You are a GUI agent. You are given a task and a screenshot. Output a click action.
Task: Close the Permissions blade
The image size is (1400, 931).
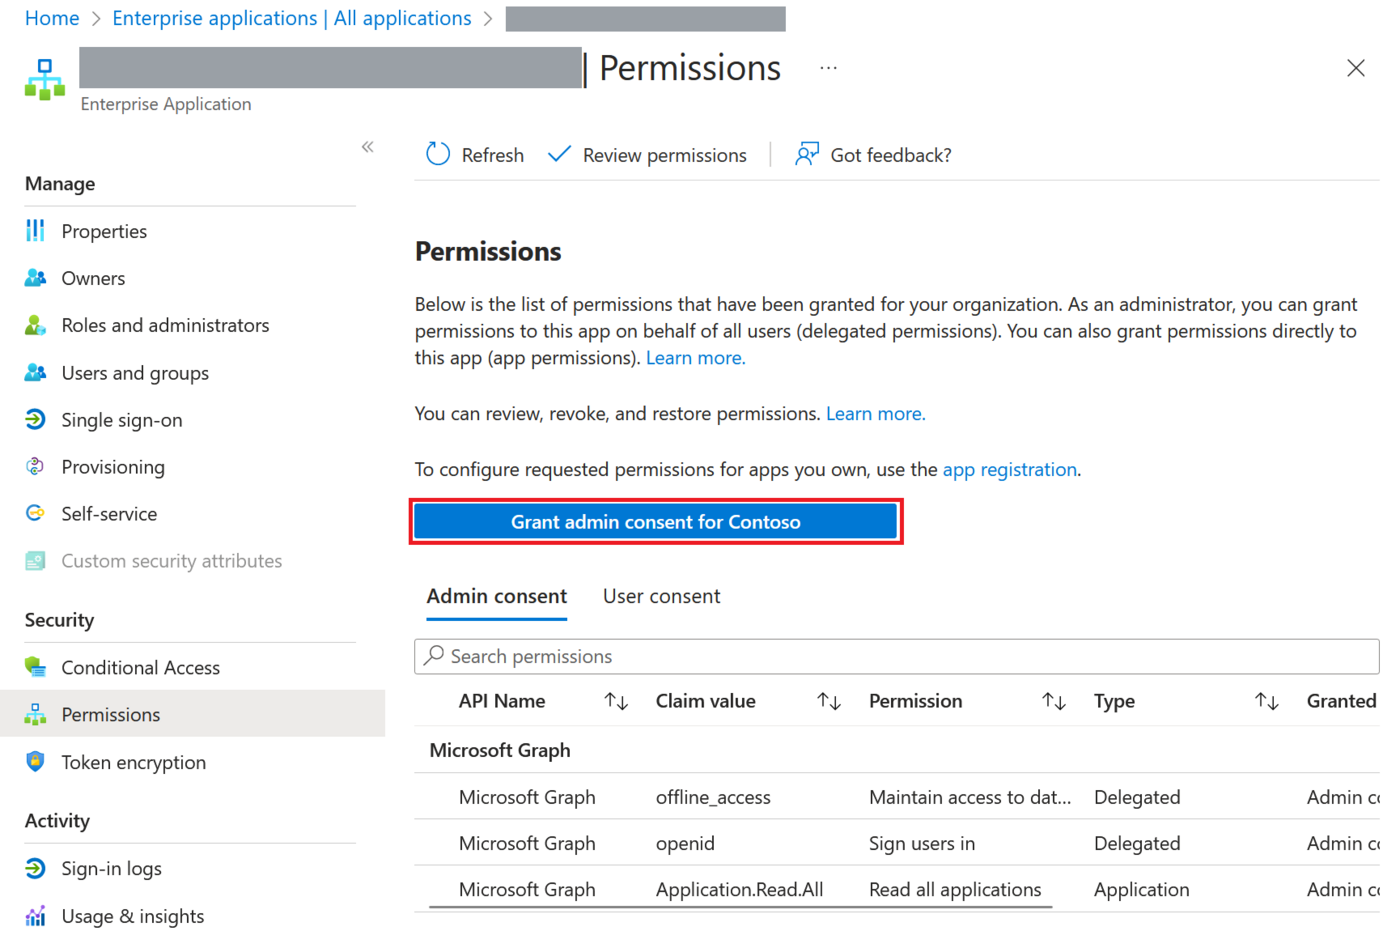coord(1356,68)
